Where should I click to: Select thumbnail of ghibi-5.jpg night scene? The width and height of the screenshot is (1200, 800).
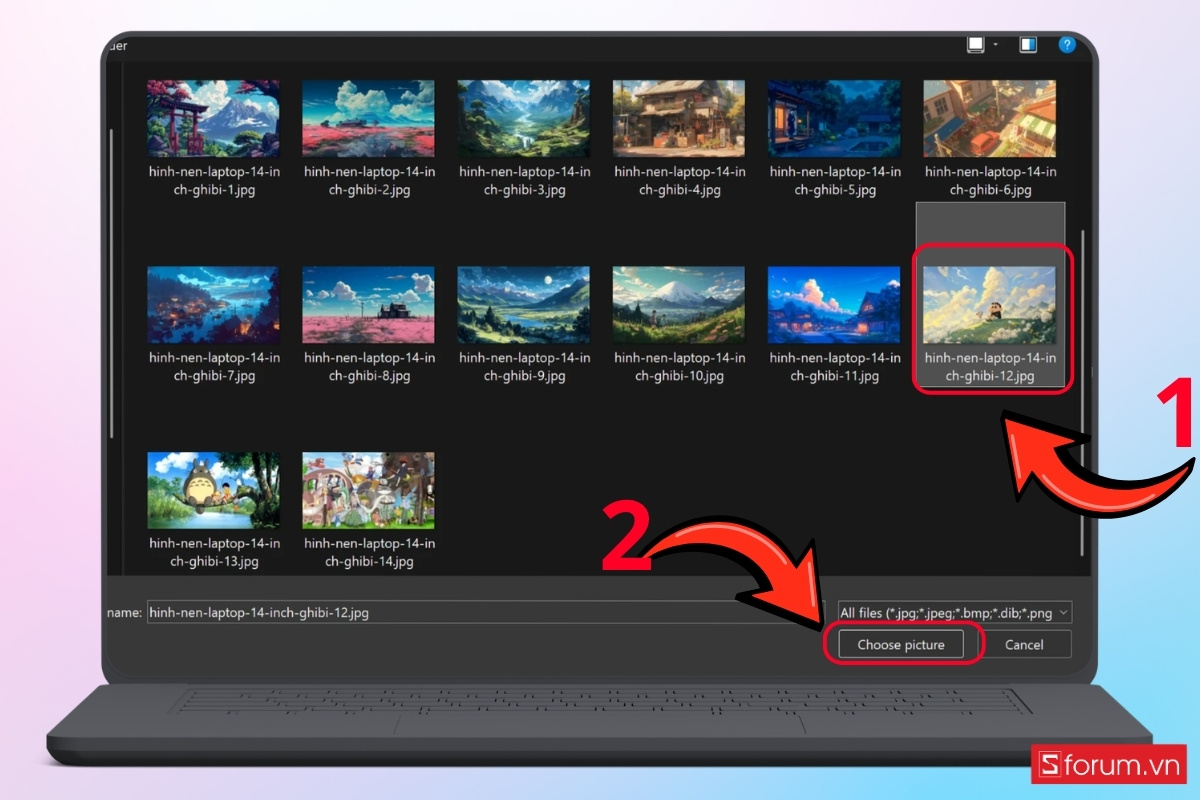(x=834, y=118)
